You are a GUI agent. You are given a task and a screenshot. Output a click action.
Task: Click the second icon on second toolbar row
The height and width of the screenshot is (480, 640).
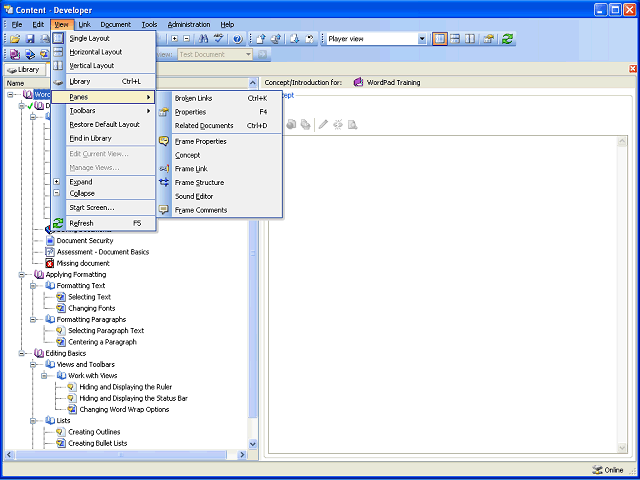30,54
